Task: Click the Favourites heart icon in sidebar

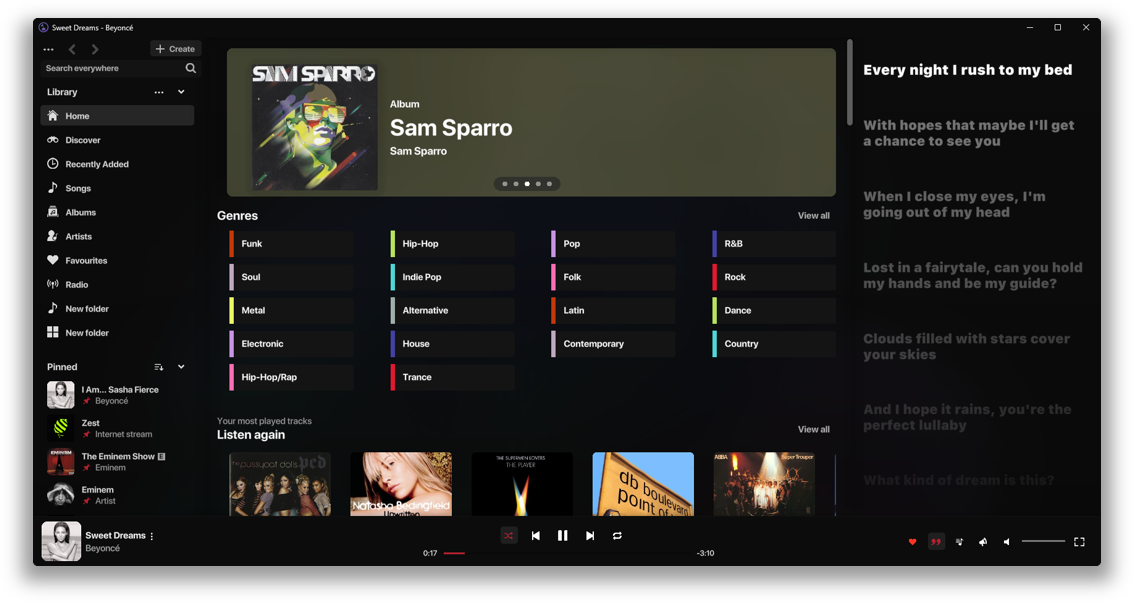Action: click(x=53, y=260)
